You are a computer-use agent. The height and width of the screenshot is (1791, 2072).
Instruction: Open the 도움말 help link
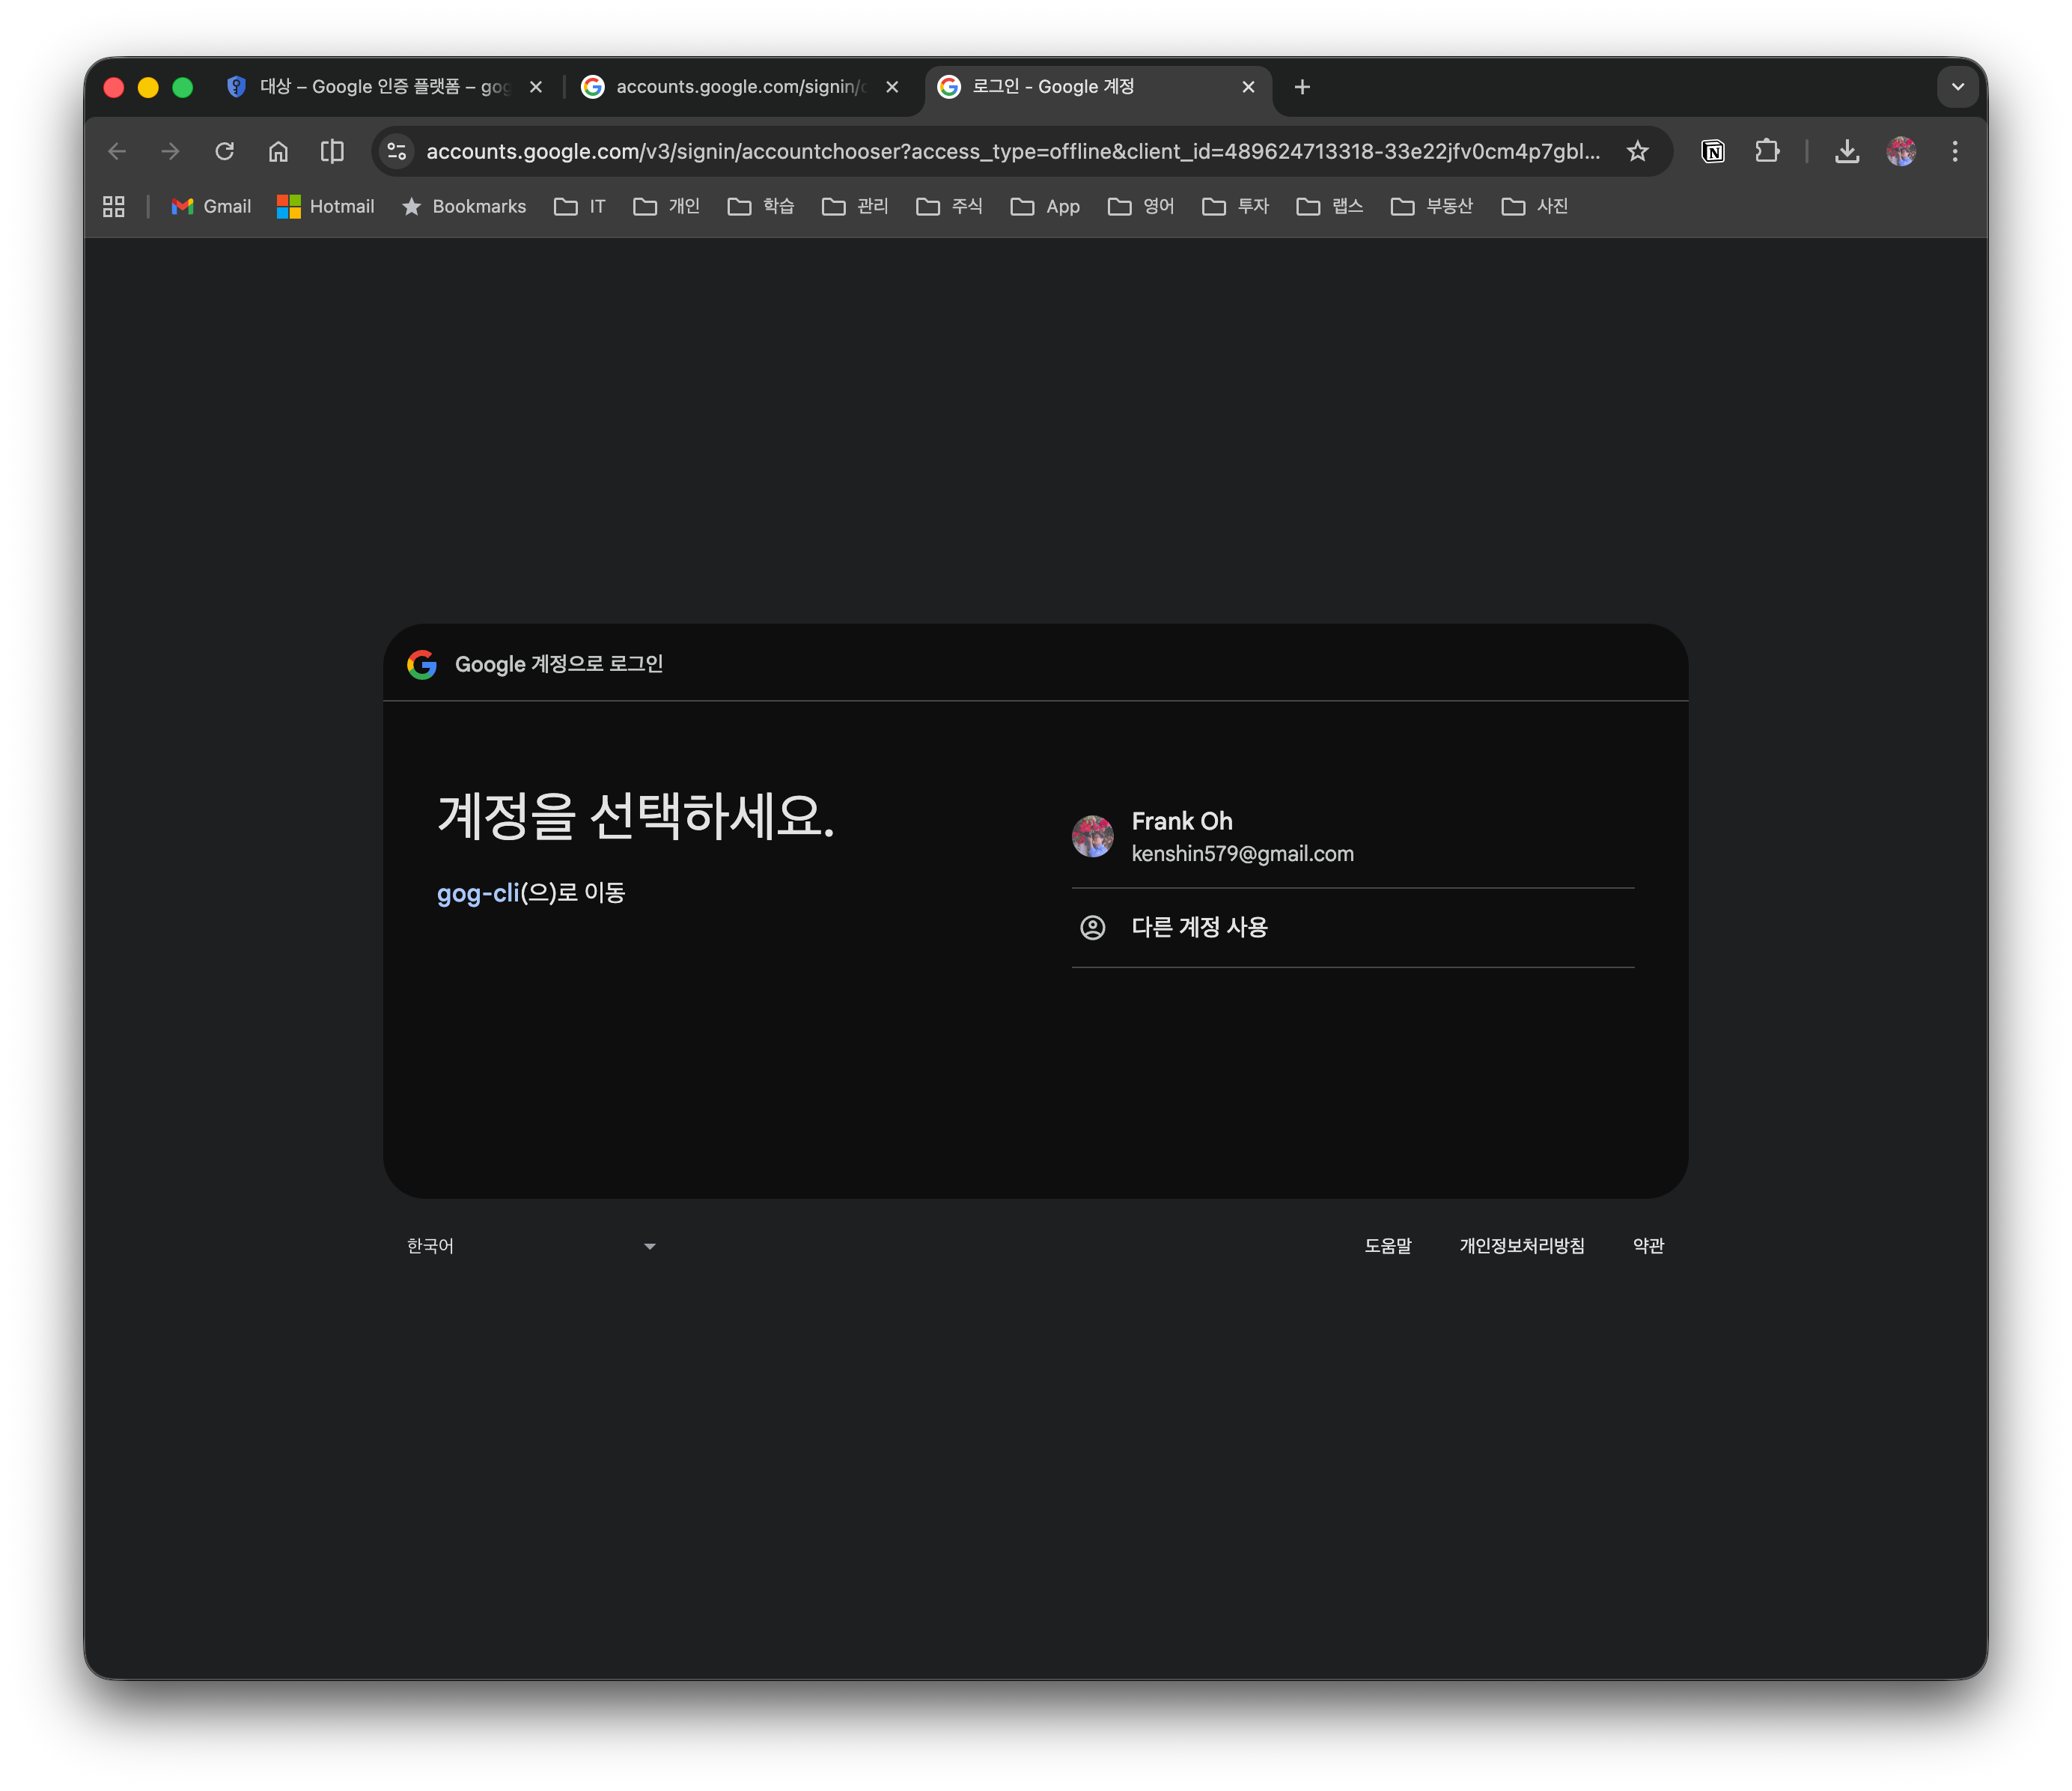coord(1388,1246)
